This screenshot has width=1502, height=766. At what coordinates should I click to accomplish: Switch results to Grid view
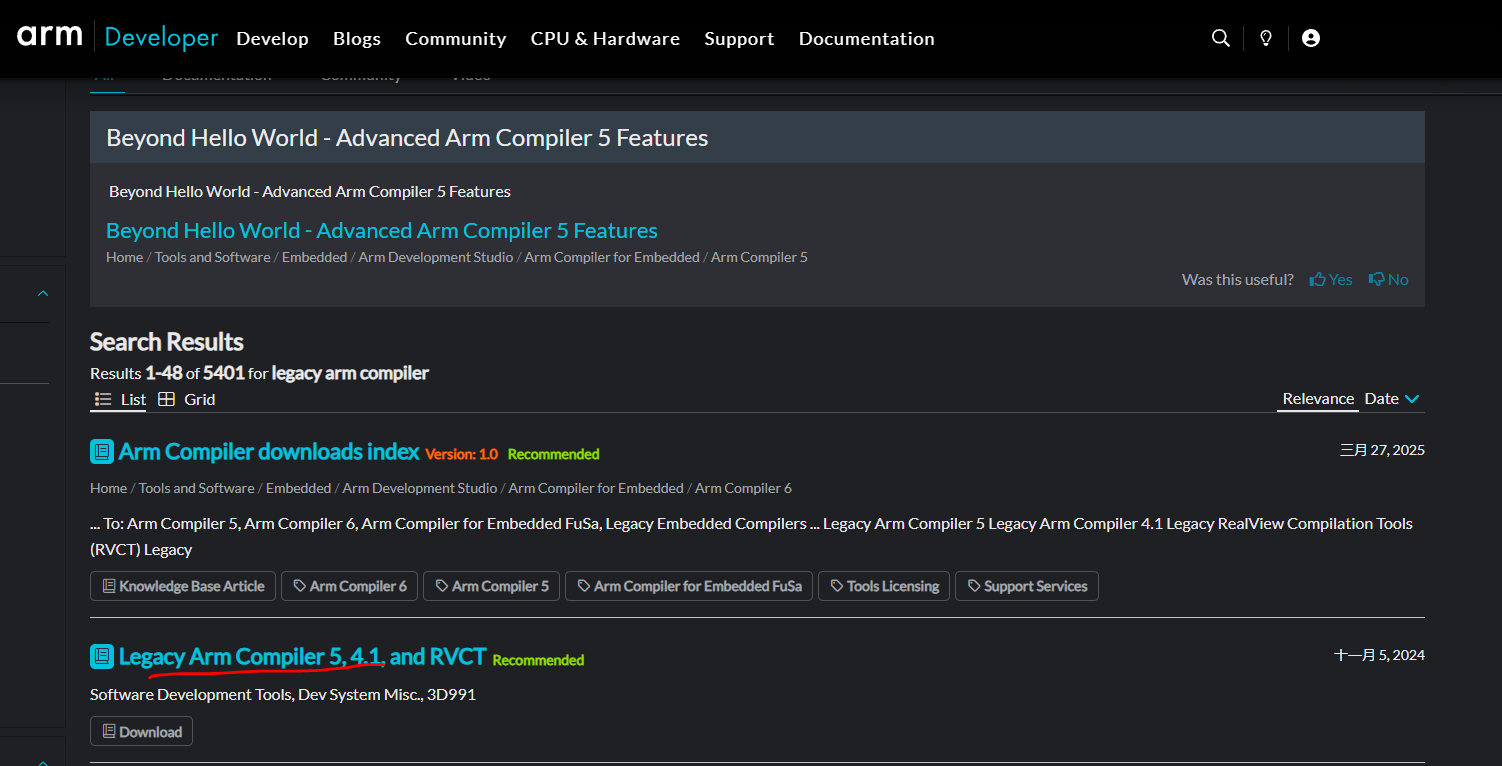[187, 399]
